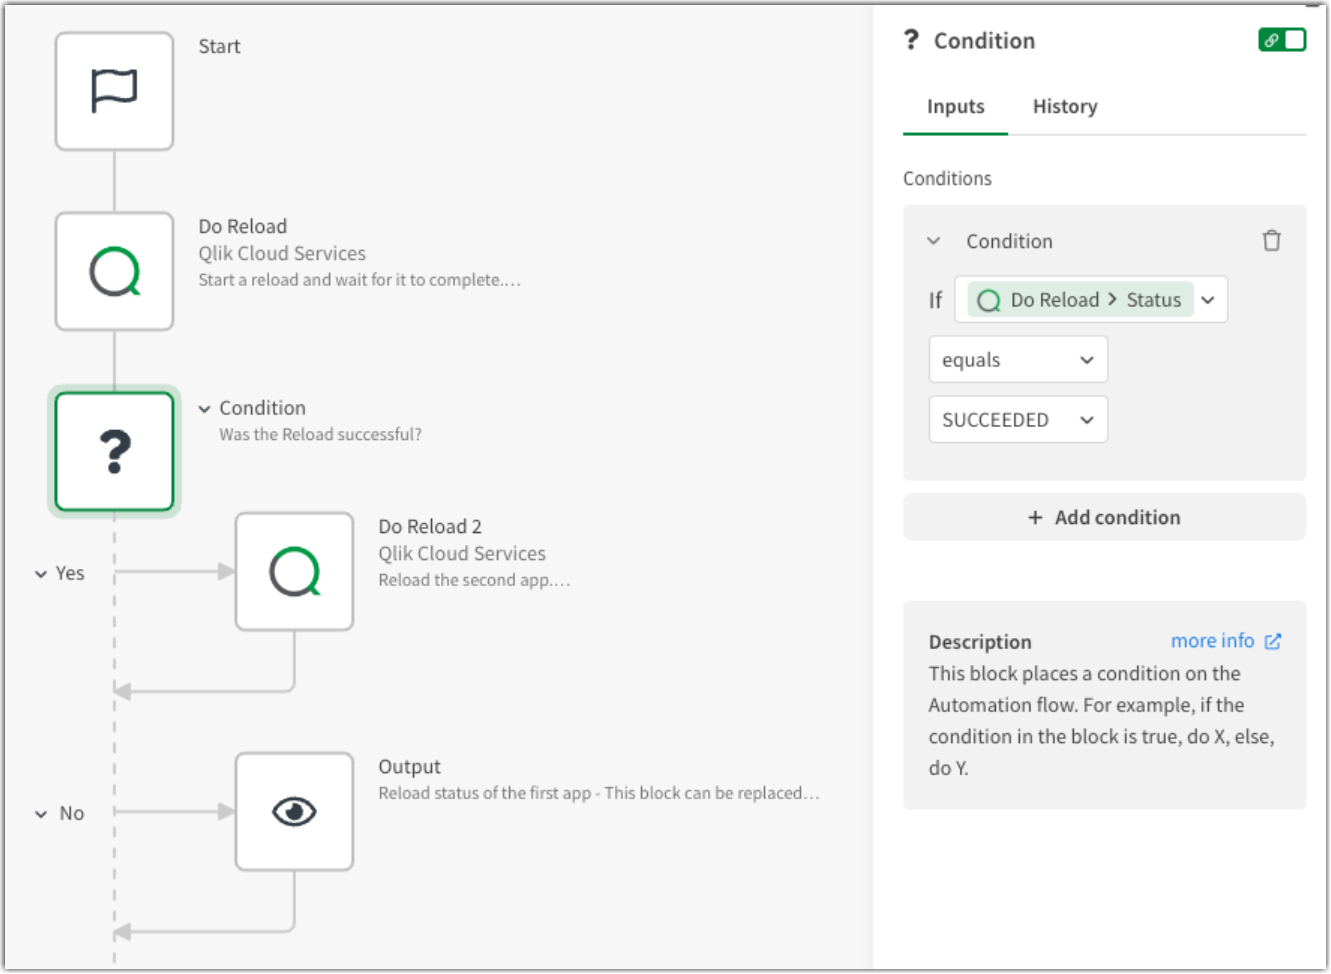The image size is (1331, 974).
Task: Collapse the No branch
Action: (41, 813)
